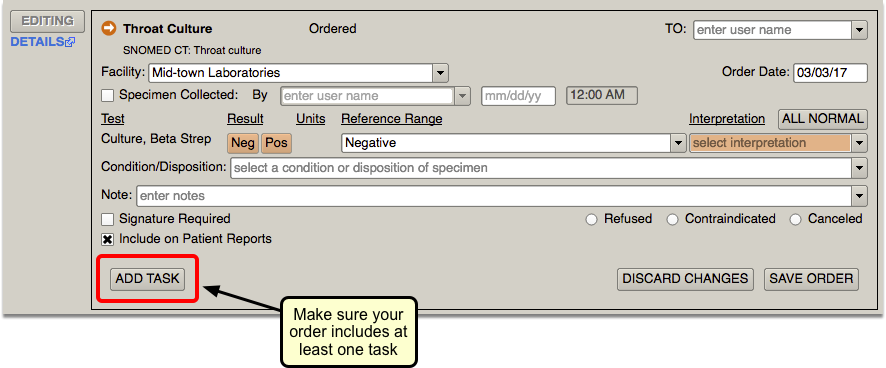
Task: Set result to Pos
Action: pyautogui.click(x=276, y=143)
